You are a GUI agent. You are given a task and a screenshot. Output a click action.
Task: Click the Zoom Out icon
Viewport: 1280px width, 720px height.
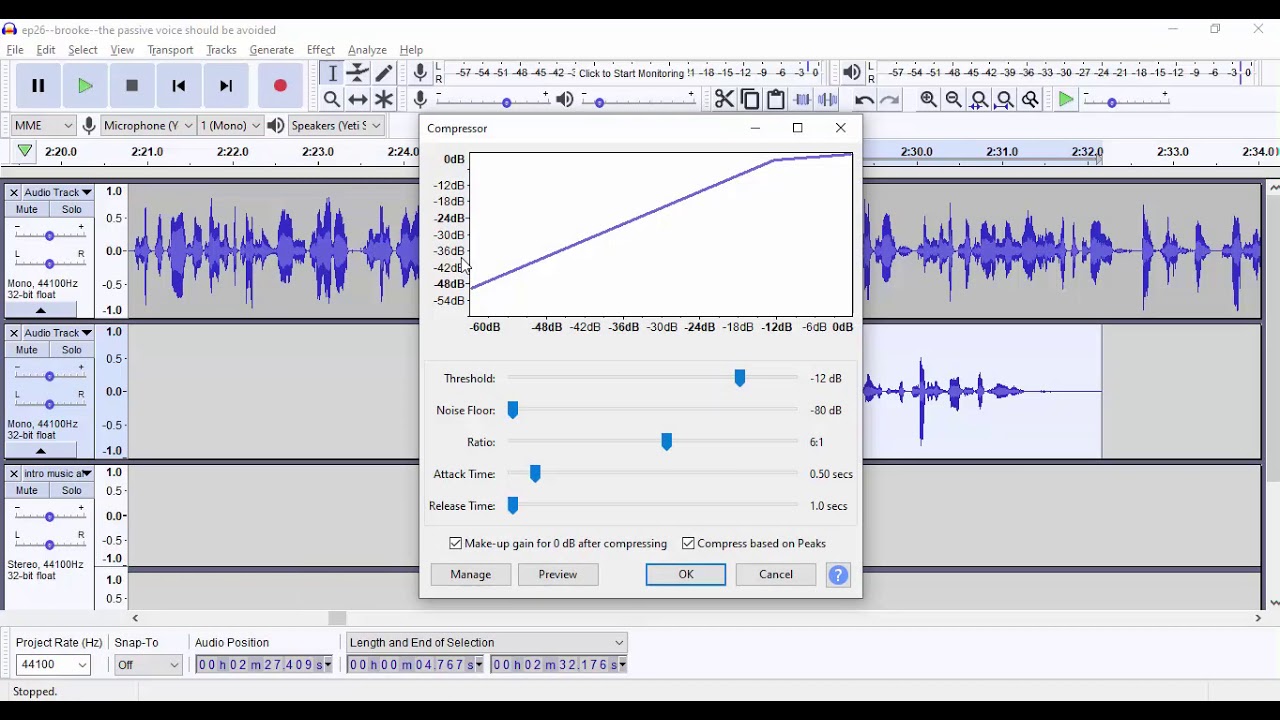[x=954, y=99]
